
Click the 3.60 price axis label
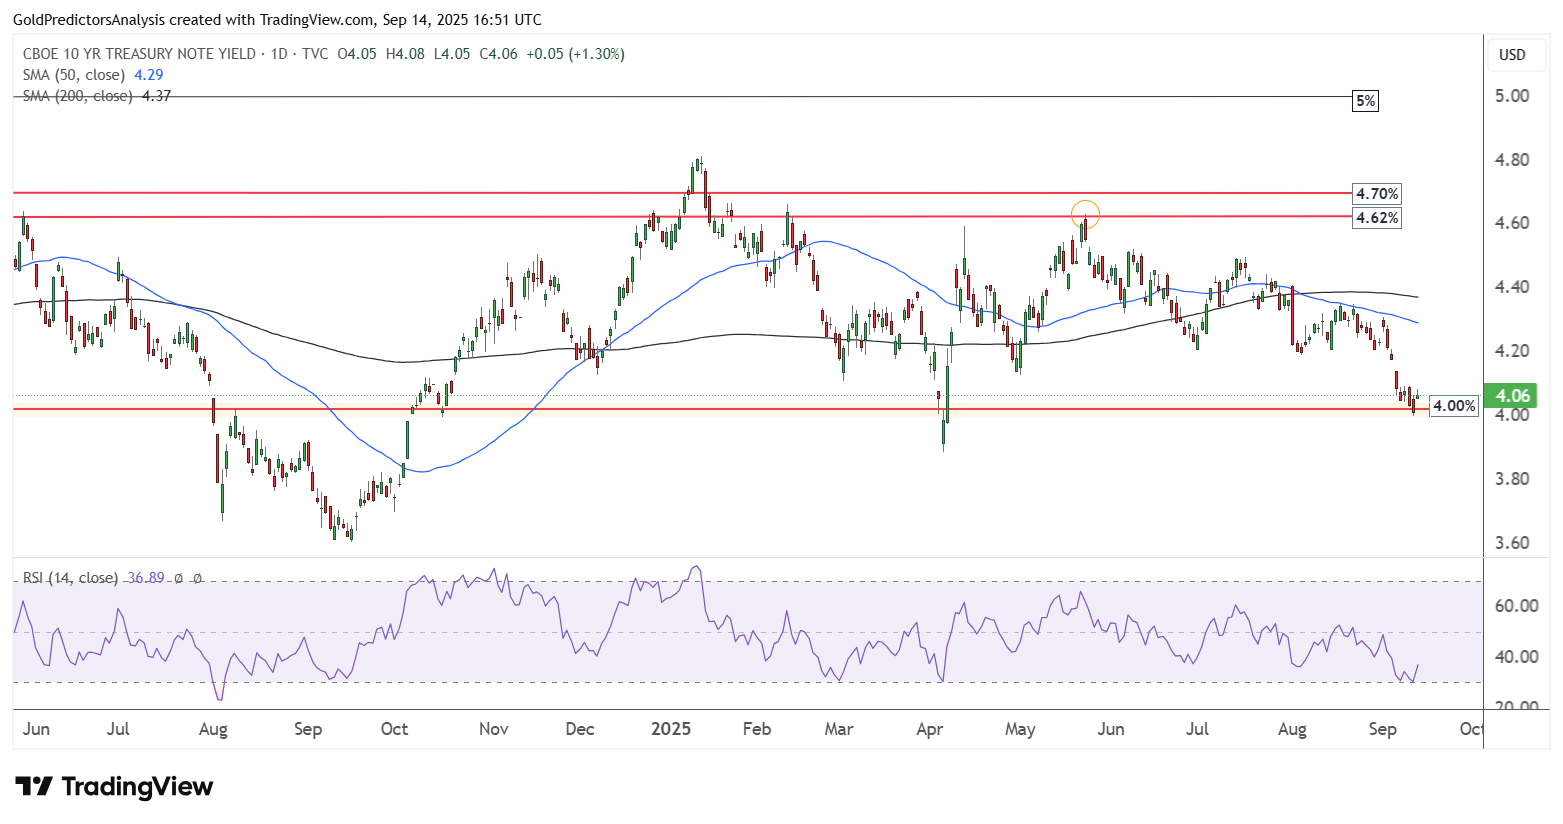[1513, 543]
